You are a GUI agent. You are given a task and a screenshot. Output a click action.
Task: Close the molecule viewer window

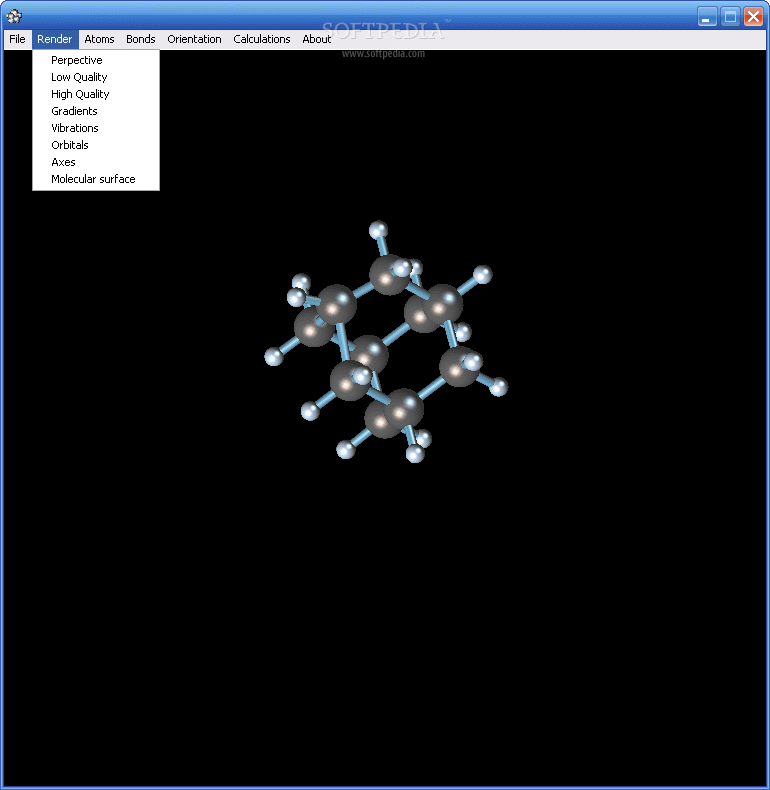pyautogui.click(x=753, y=17)
